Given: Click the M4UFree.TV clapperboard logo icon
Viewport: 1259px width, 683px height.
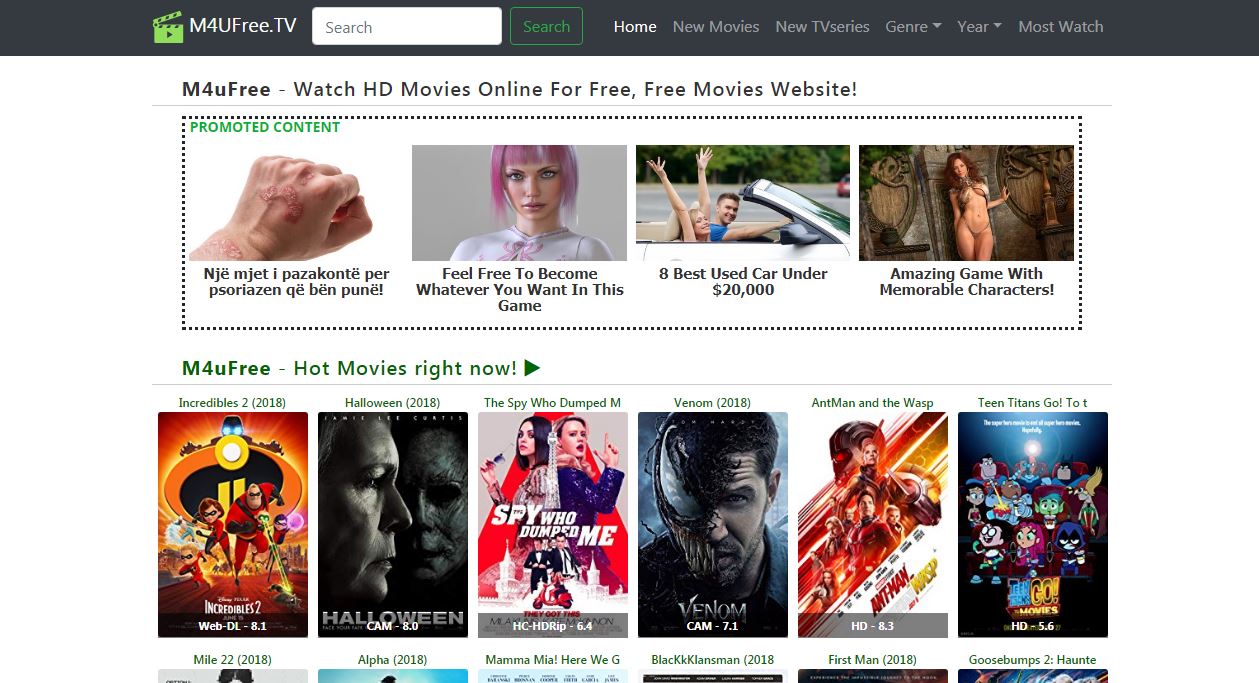Looking at the screenshot, I should [168, 27].
